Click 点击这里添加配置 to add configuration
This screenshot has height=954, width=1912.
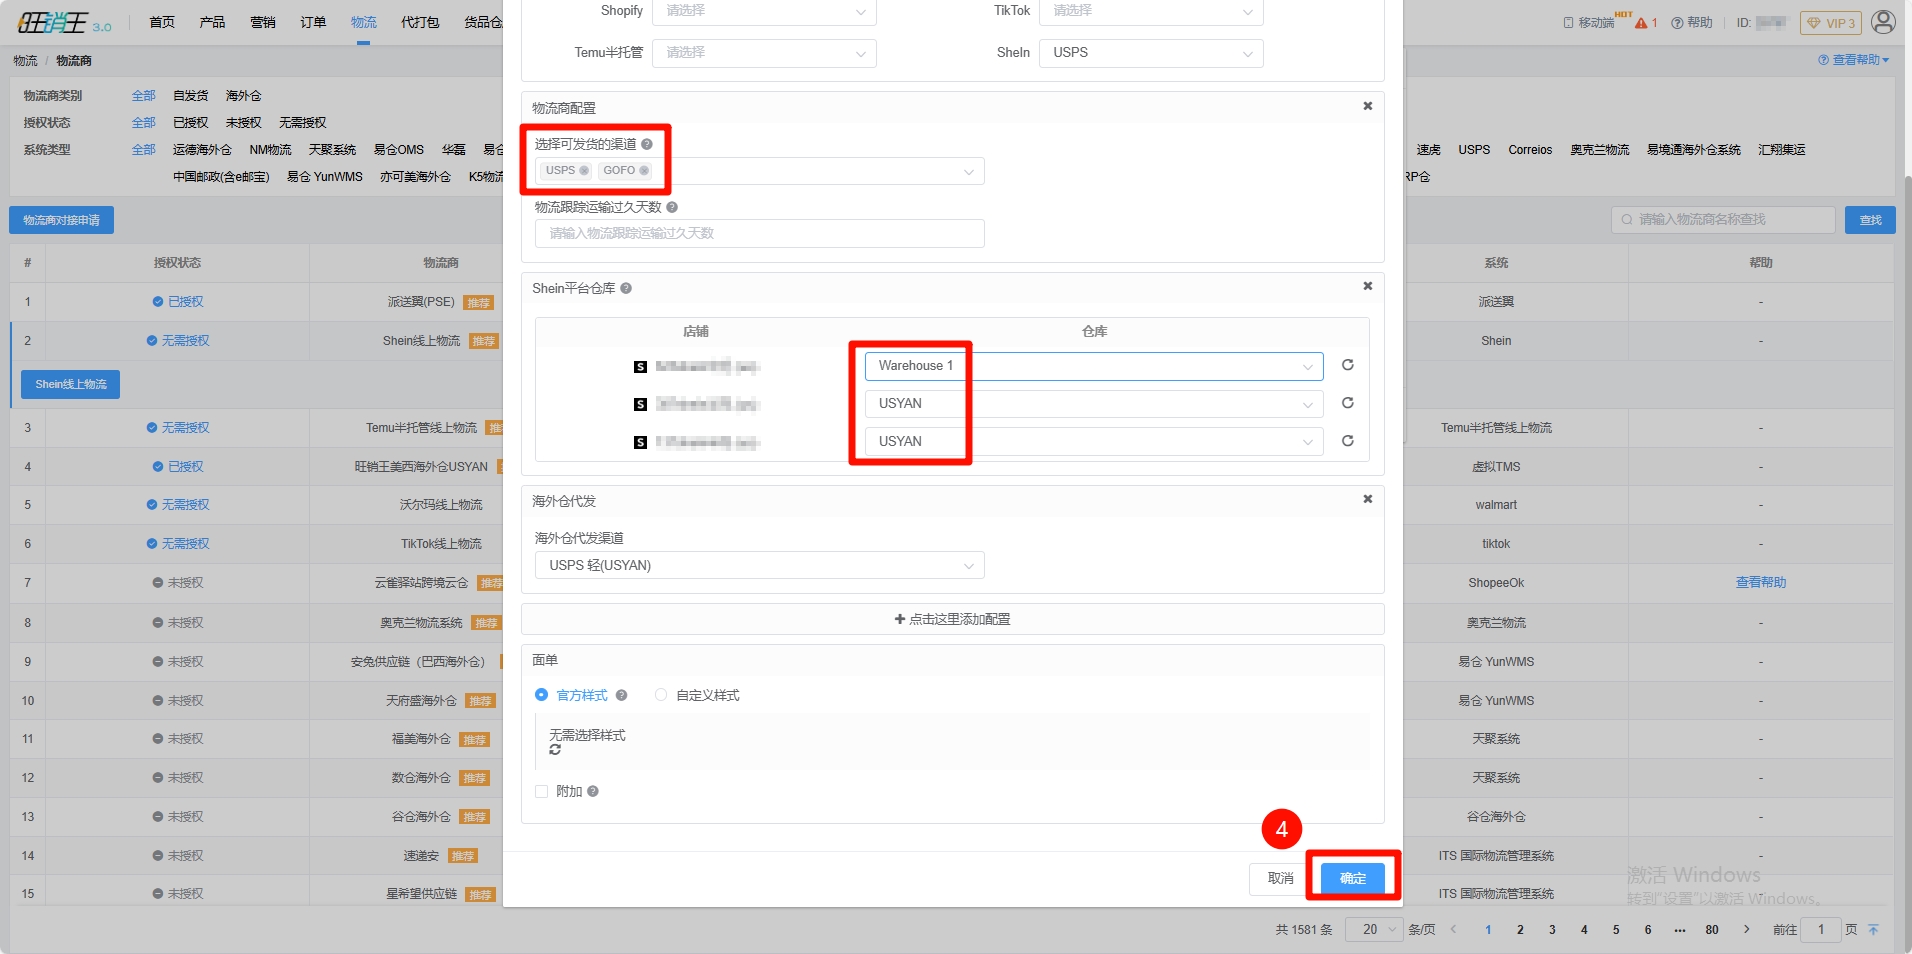pyautogui.click(x=952, y=619)
